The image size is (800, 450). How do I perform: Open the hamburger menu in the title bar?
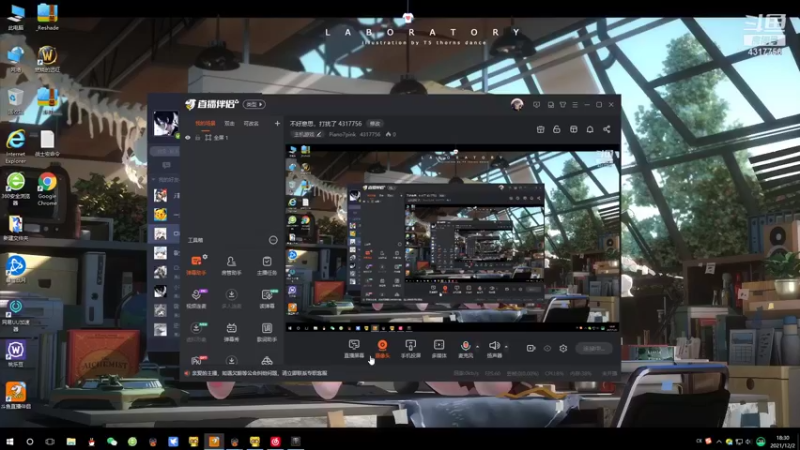pos(575,105)
